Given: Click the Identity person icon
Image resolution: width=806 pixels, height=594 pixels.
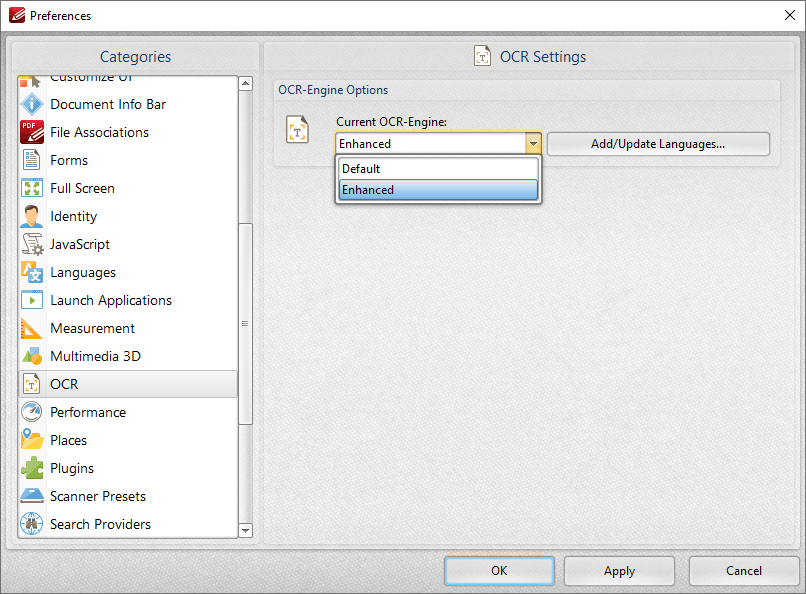Looking at the screenshot, I should point(32,216).
